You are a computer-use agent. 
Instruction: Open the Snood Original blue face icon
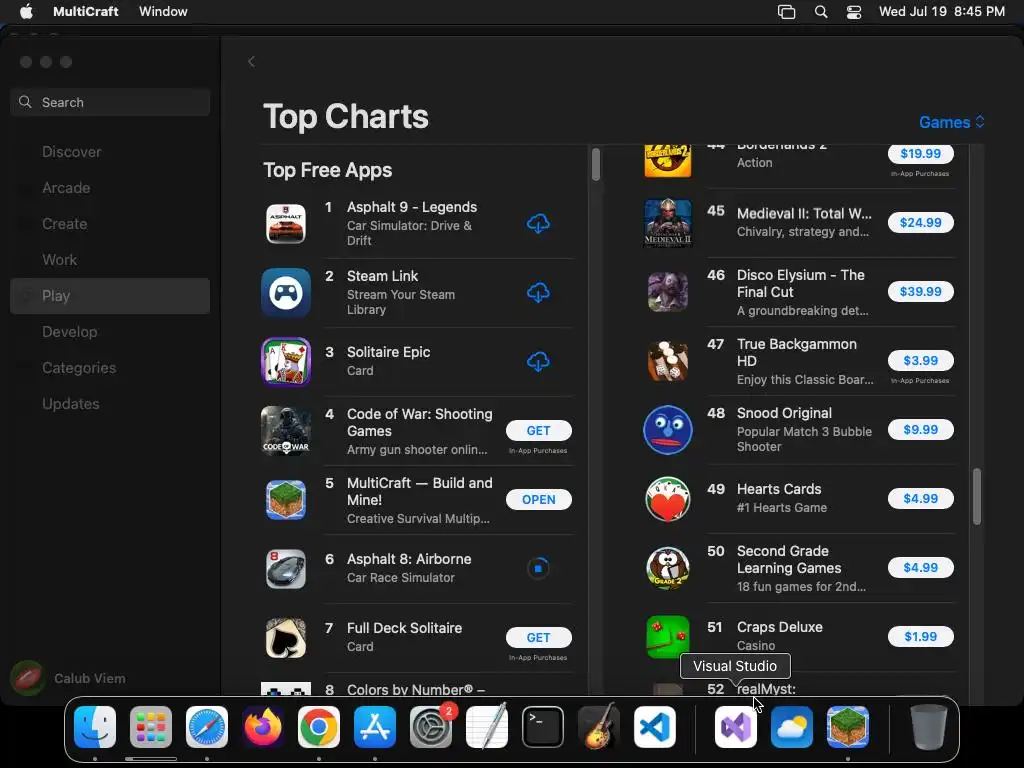[x=667, y=430]
